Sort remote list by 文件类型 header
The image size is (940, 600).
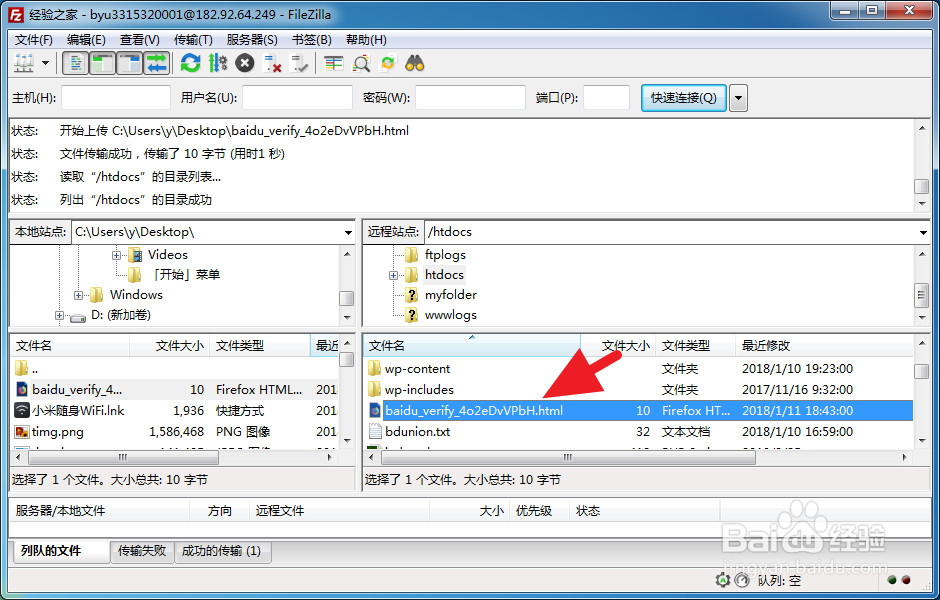pos(695,345)
